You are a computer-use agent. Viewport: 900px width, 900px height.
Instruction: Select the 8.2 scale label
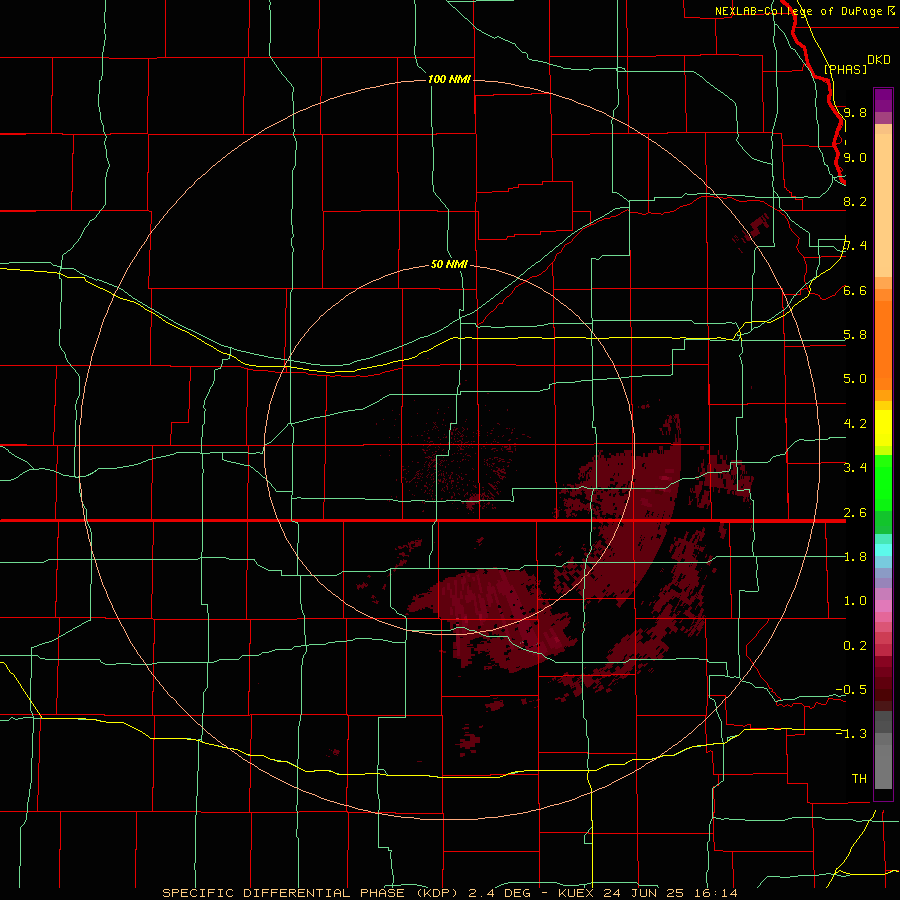click(x=855, y=201)
